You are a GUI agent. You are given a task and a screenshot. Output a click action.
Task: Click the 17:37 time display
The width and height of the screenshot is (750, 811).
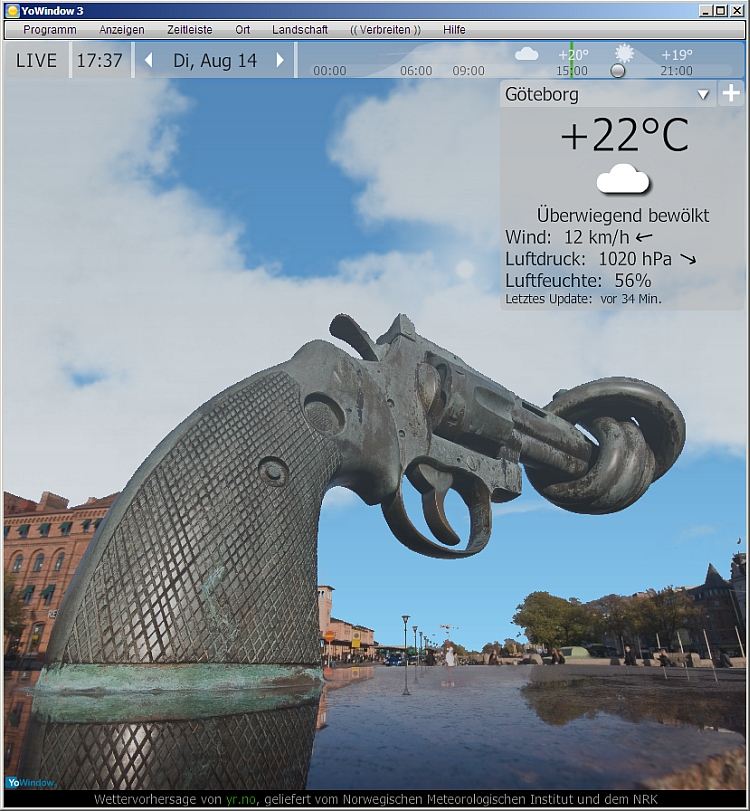[x=99, y=60]
